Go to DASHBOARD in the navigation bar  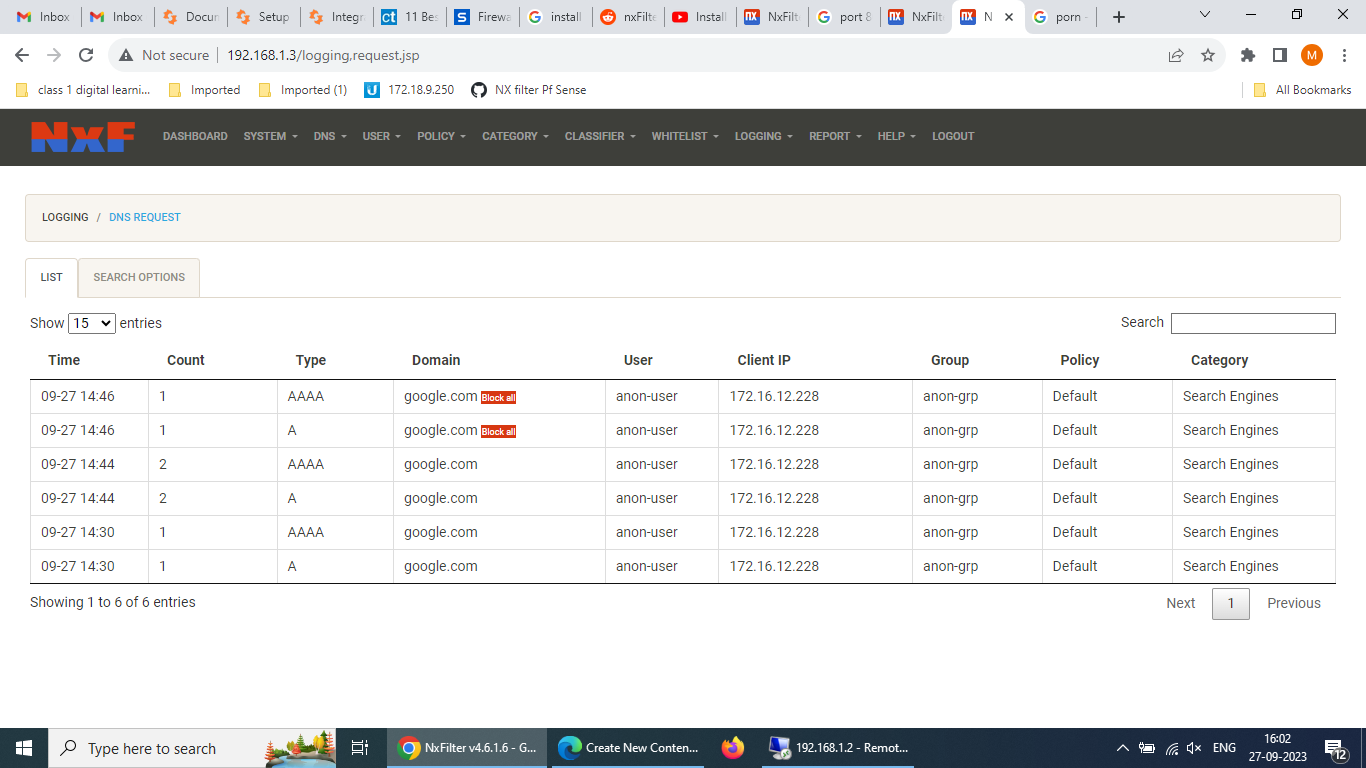[195, 137]
